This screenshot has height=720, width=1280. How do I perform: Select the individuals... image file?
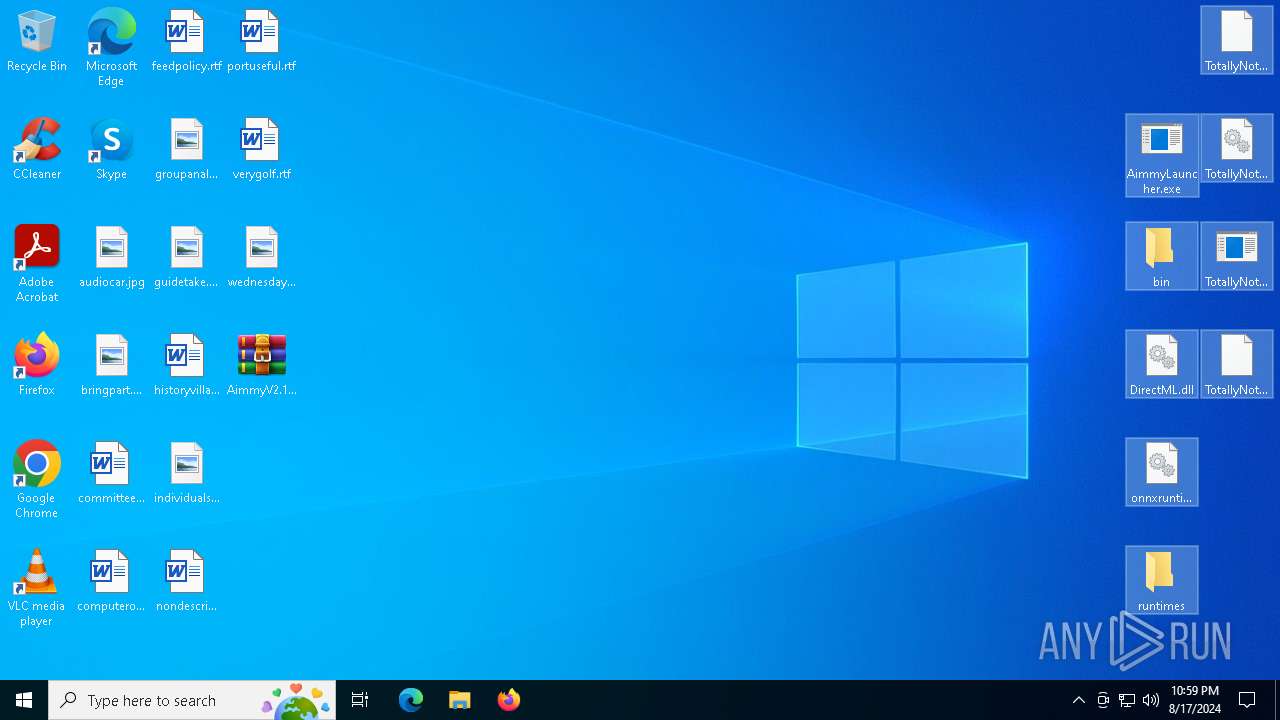coord(186,474)
